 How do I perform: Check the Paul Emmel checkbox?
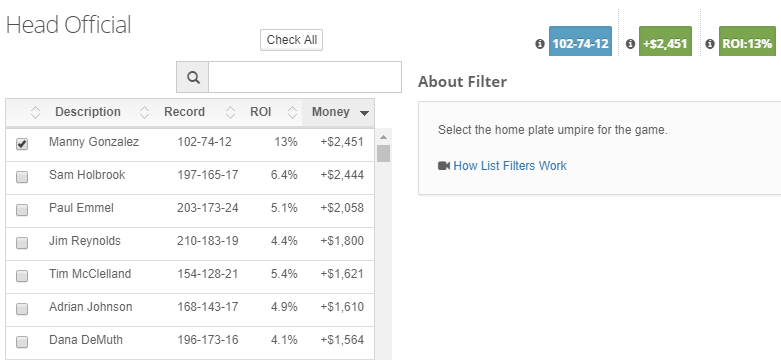[x=22, y=210]
